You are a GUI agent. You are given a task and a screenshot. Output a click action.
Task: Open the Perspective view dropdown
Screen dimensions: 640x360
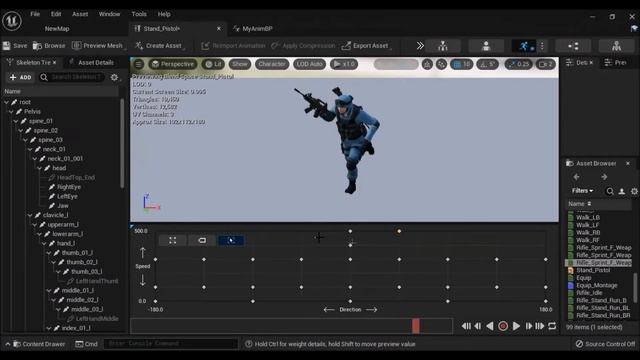173,64
